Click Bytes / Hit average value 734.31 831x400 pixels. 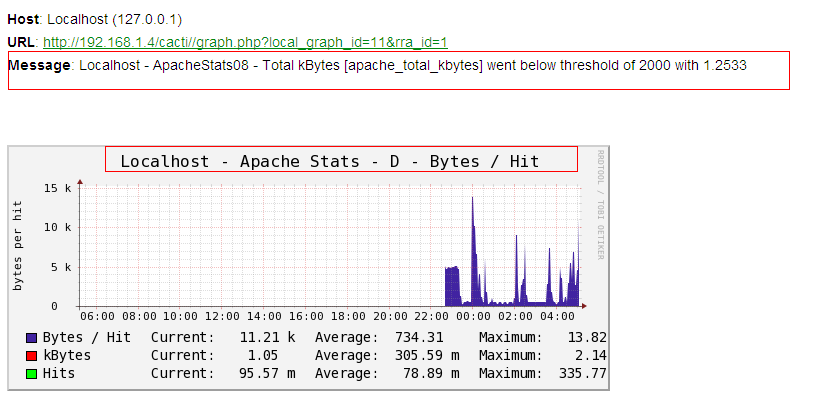(x=421, y=338)
